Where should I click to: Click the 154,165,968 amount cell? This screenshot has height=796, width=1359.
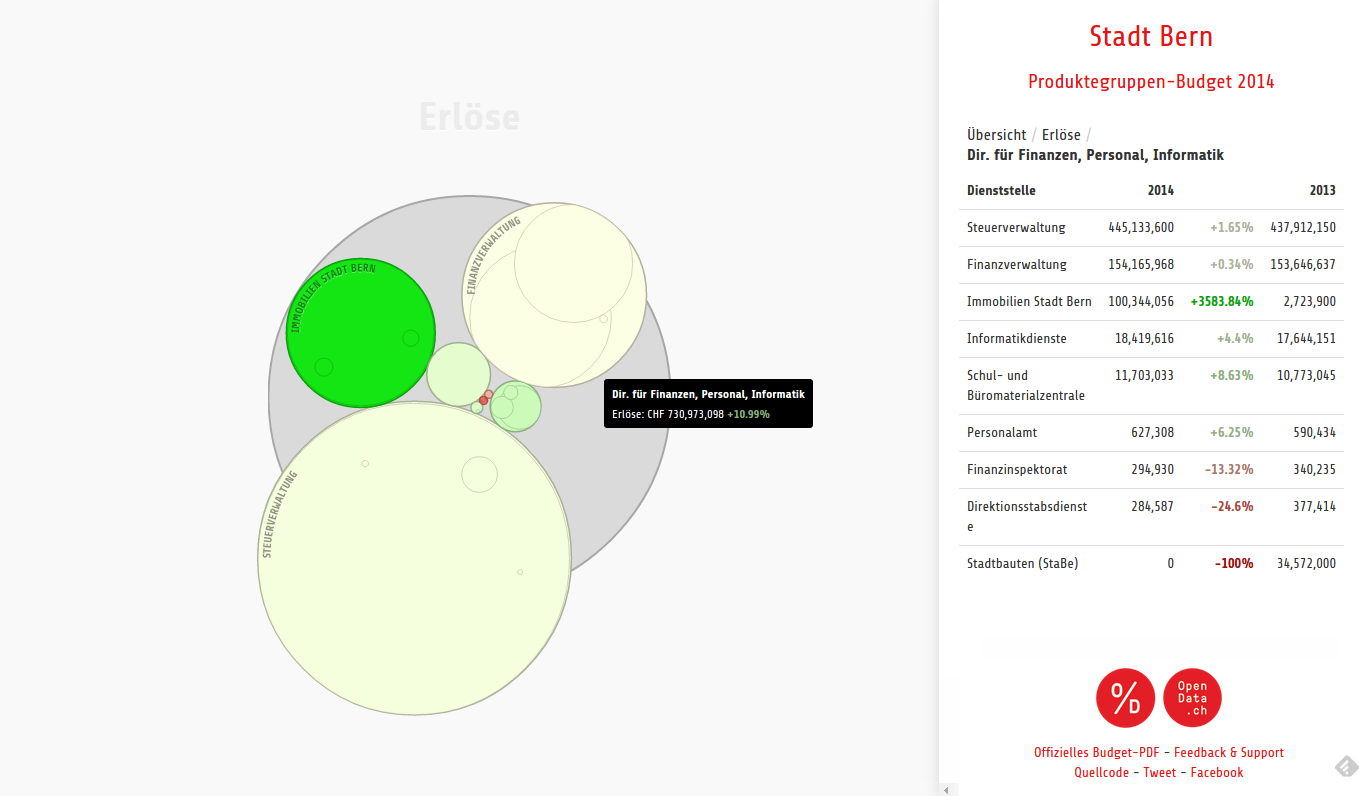point(1141,264)
